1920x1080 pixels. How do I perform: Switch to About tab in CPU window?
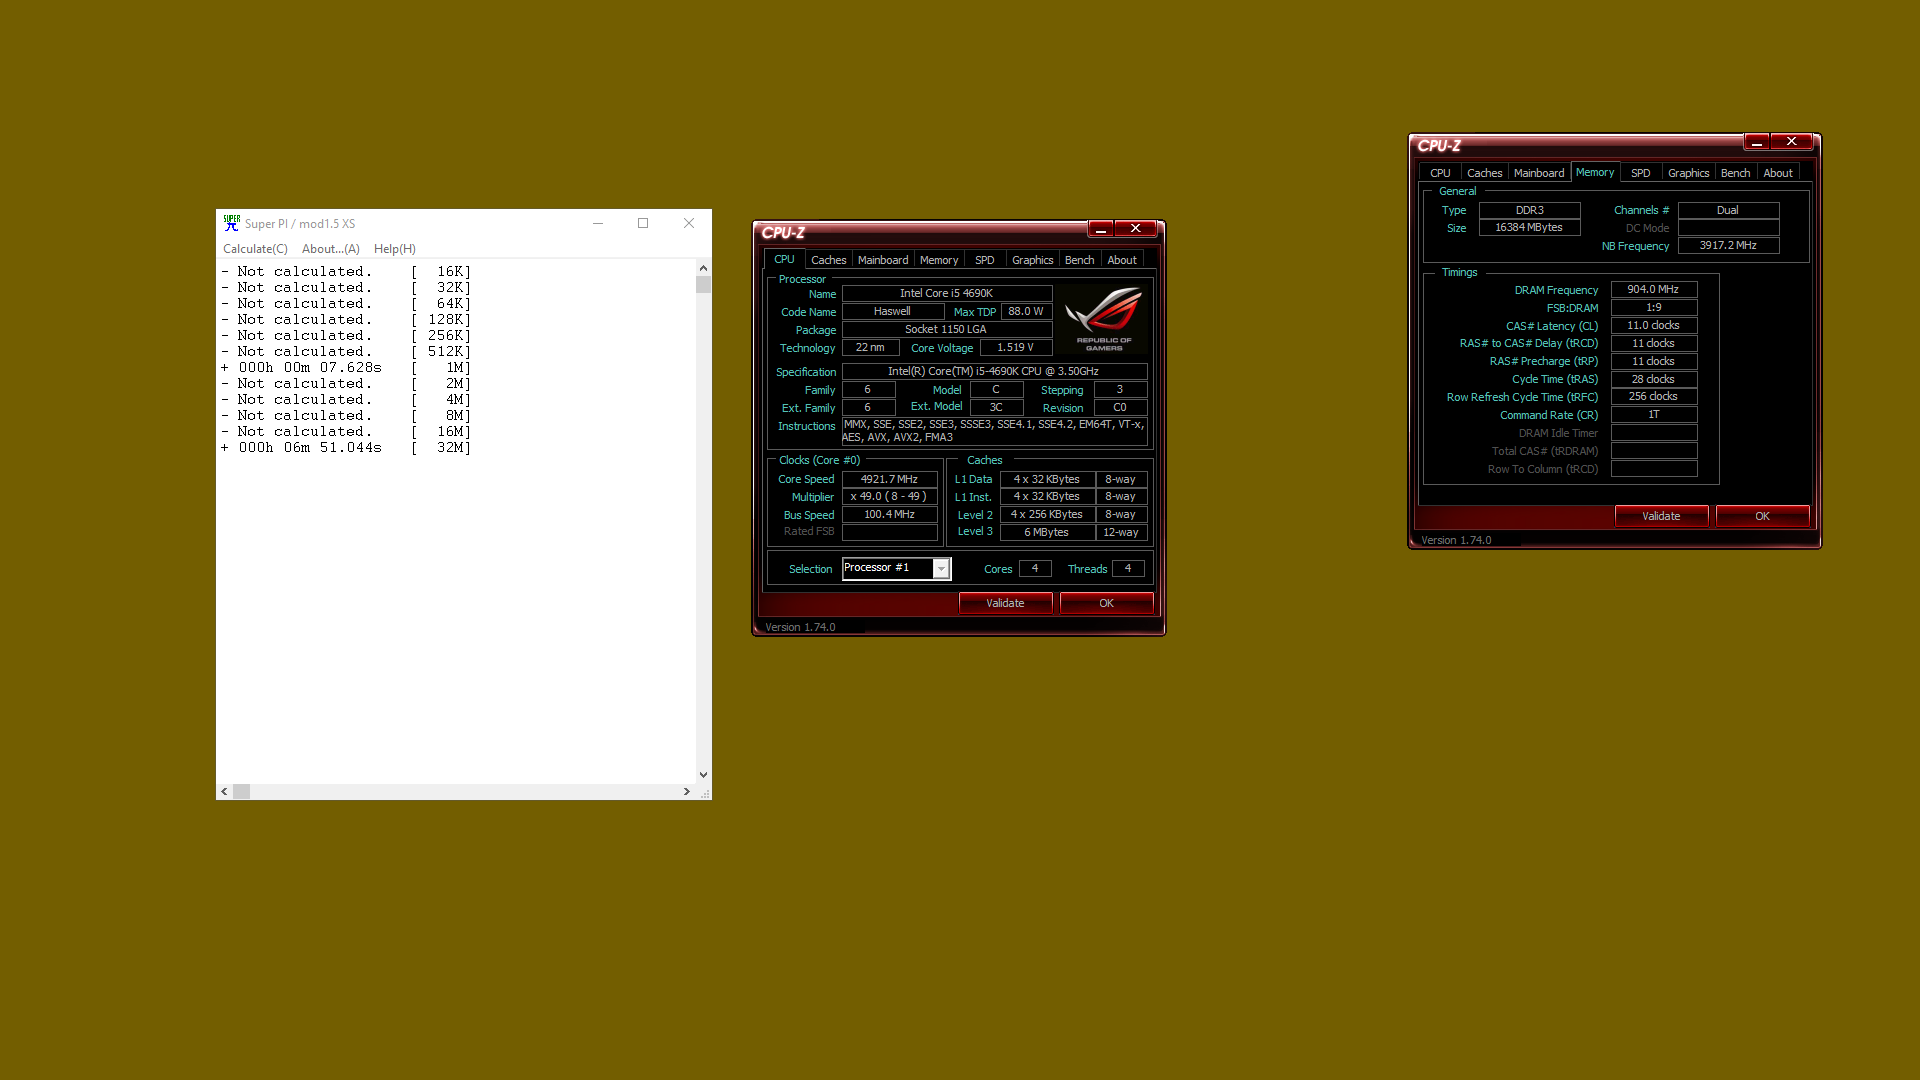1122,260
